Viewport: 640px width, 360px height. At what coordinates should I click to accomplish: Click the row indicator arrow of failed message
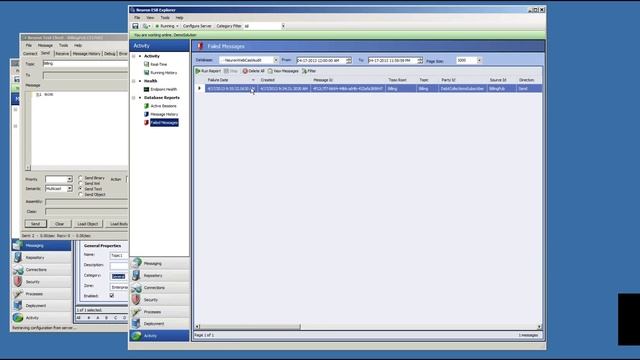[200, 89]
